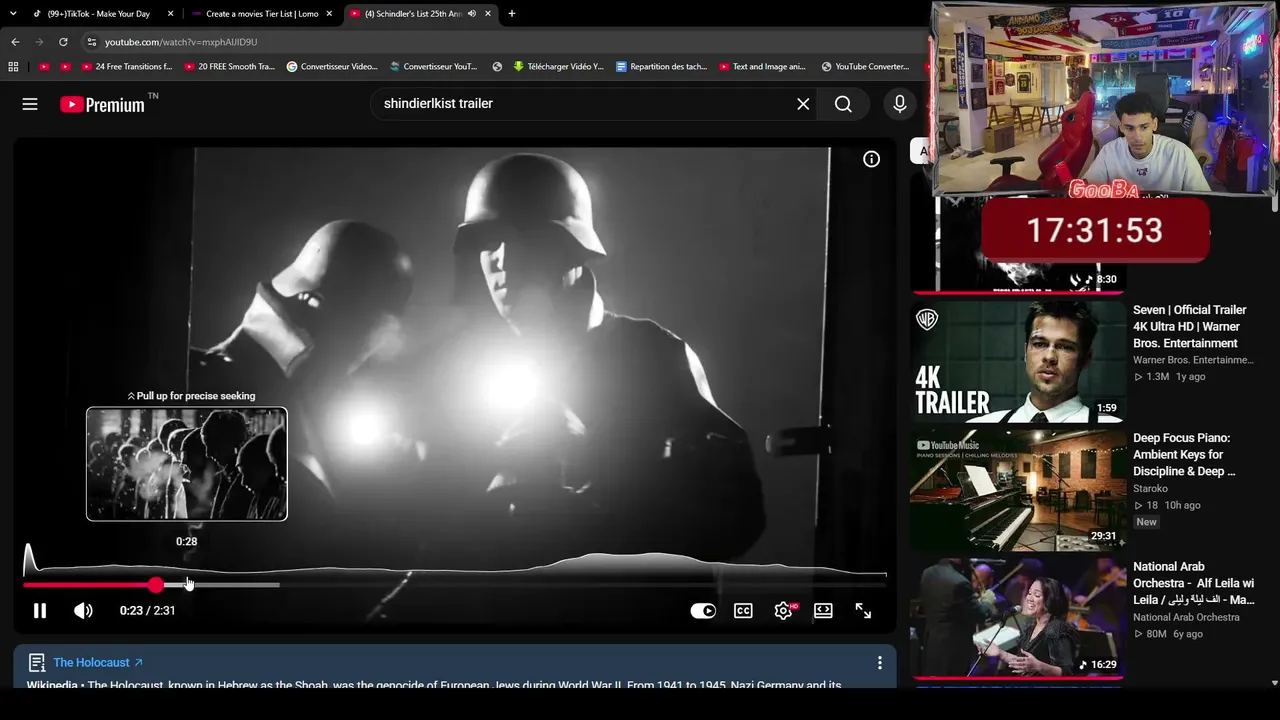Image resolution: width=1280 pixels, height=720 pixels.
Task: Open the 'YouTube Converter' bookmark
Action: (x=865, y=67)
